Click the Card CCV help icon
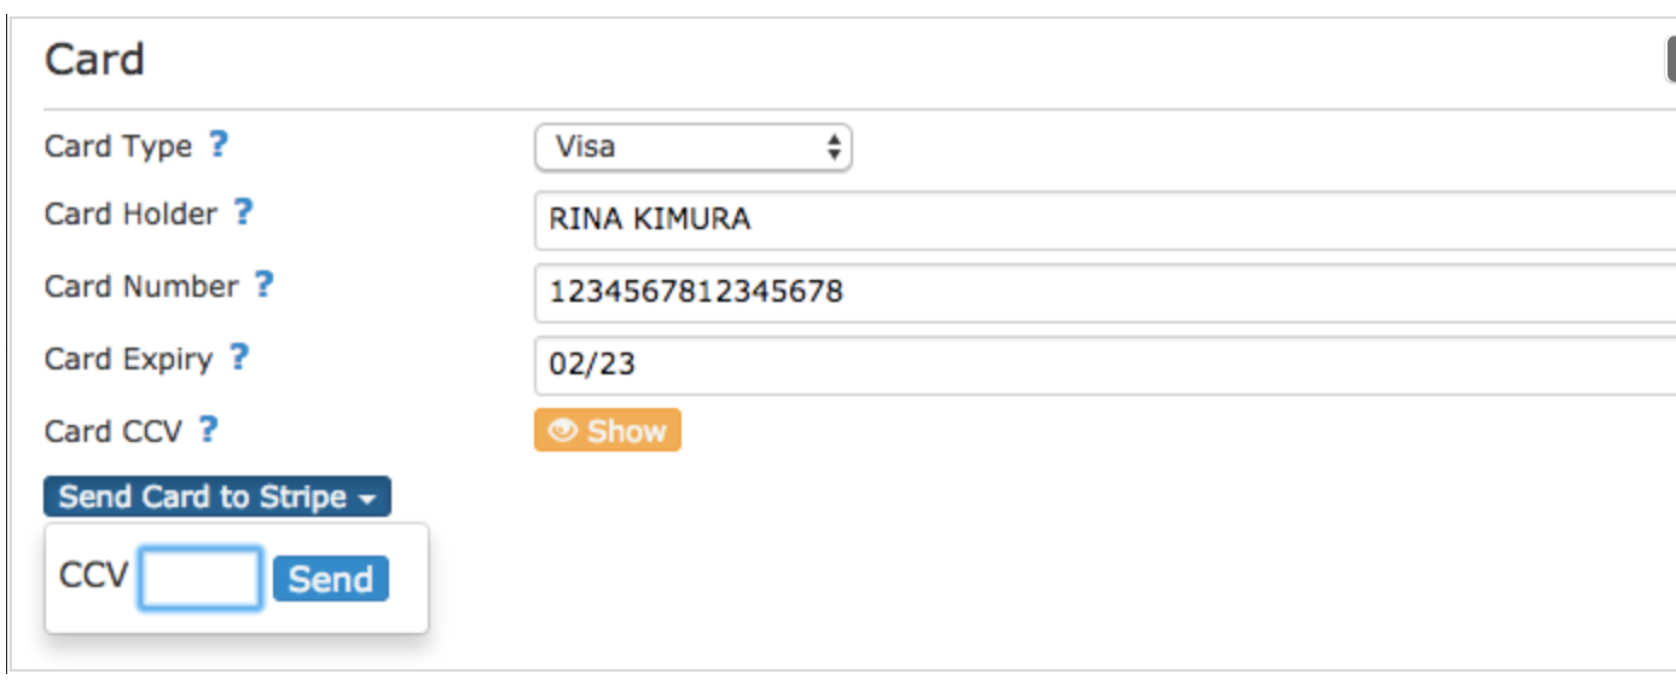The width and height of the screenshot is (1676, 696). tap(208, 430)
